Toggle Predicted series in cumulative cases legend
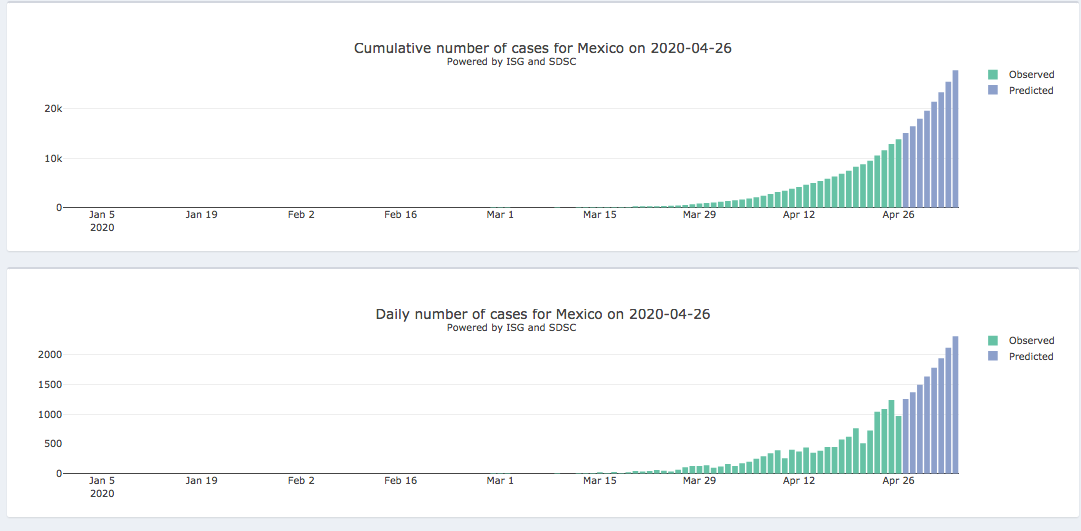The height and width of the screenshot is (531, 1081). point(1030,91)
